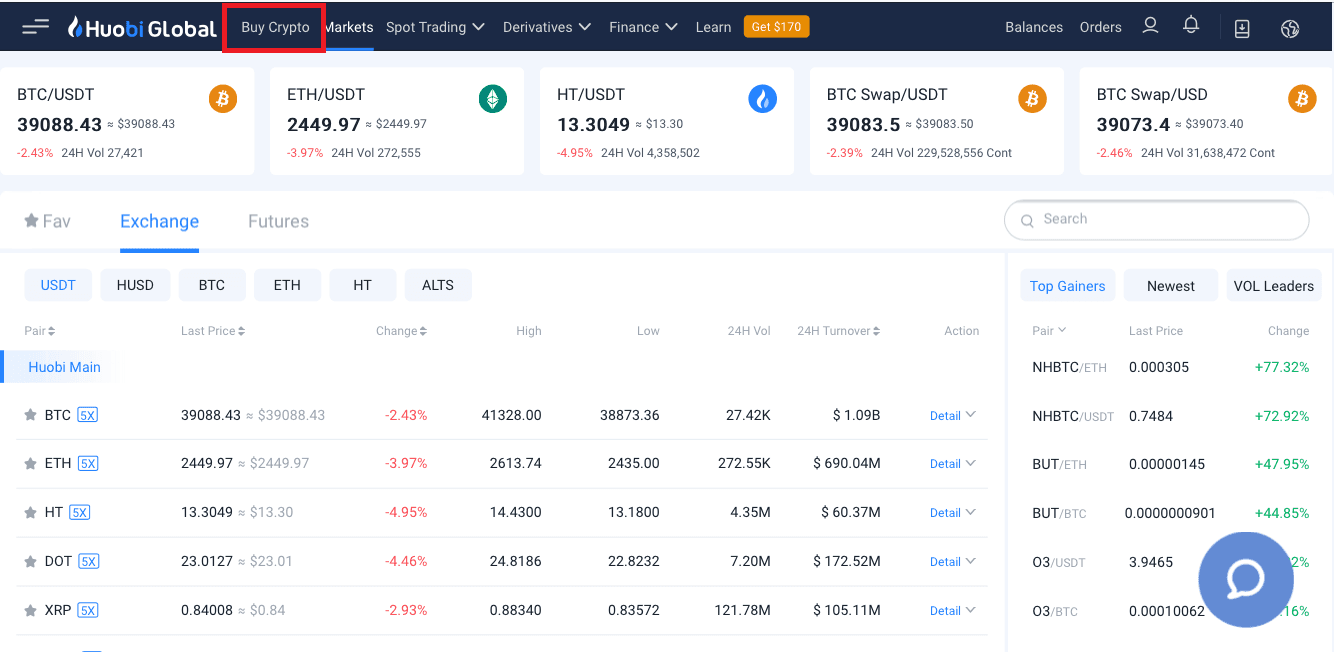Image resolution: width=1334 pixels, height=652 pixels.
Task: Favorite the DOT pair star
Action: pyautogui.click(x=31, y=561)
